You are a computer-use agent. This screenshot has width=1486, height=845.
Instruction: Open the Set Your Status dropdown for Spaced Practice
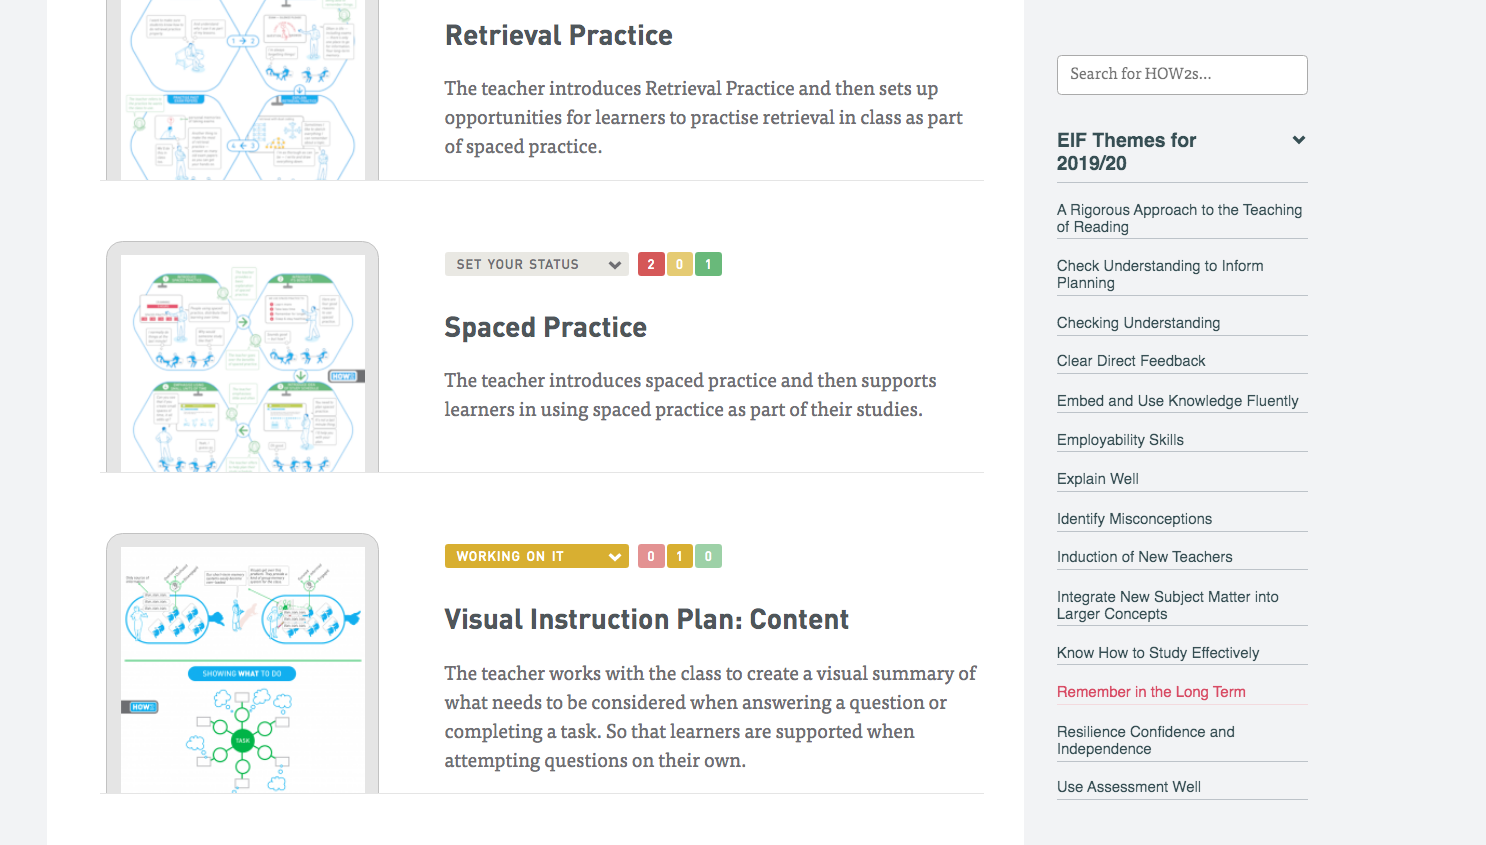point(536,264)
